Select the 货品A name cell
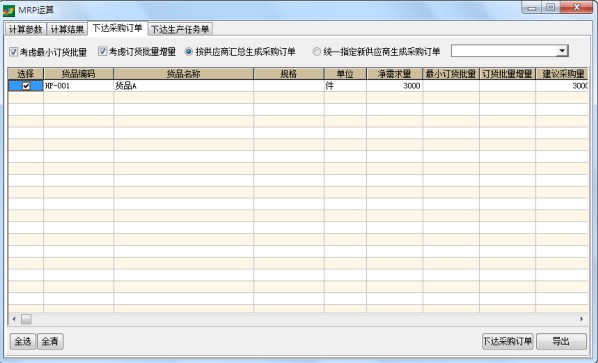 (x=183, y=86)
